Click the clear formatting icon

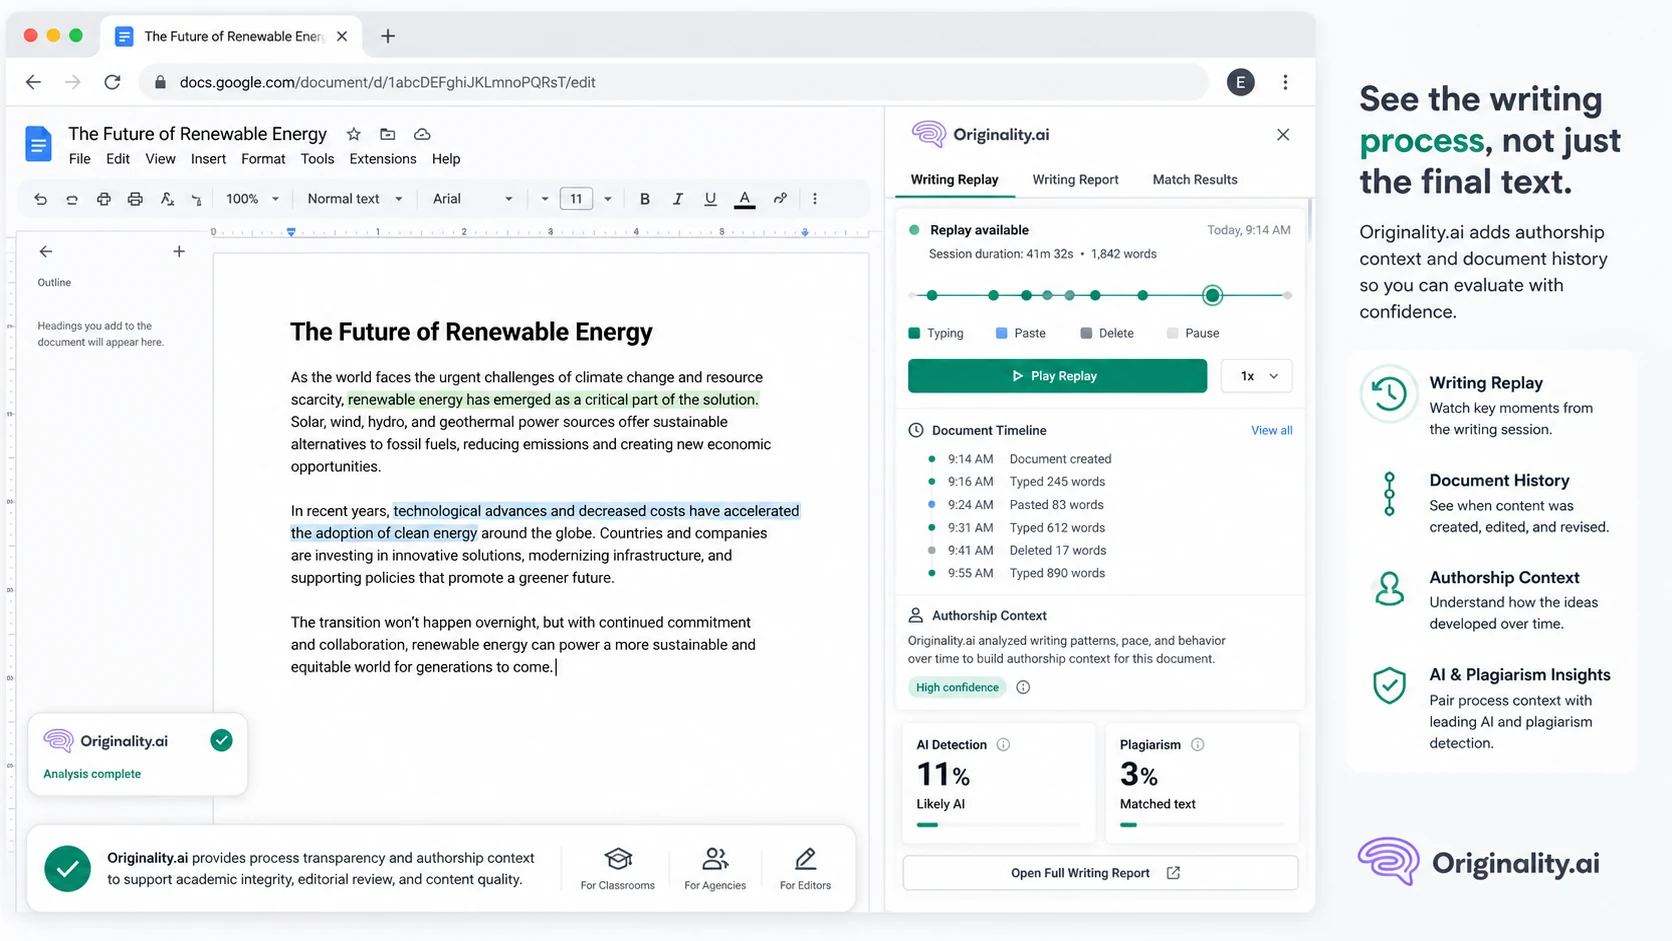(167, 199)
